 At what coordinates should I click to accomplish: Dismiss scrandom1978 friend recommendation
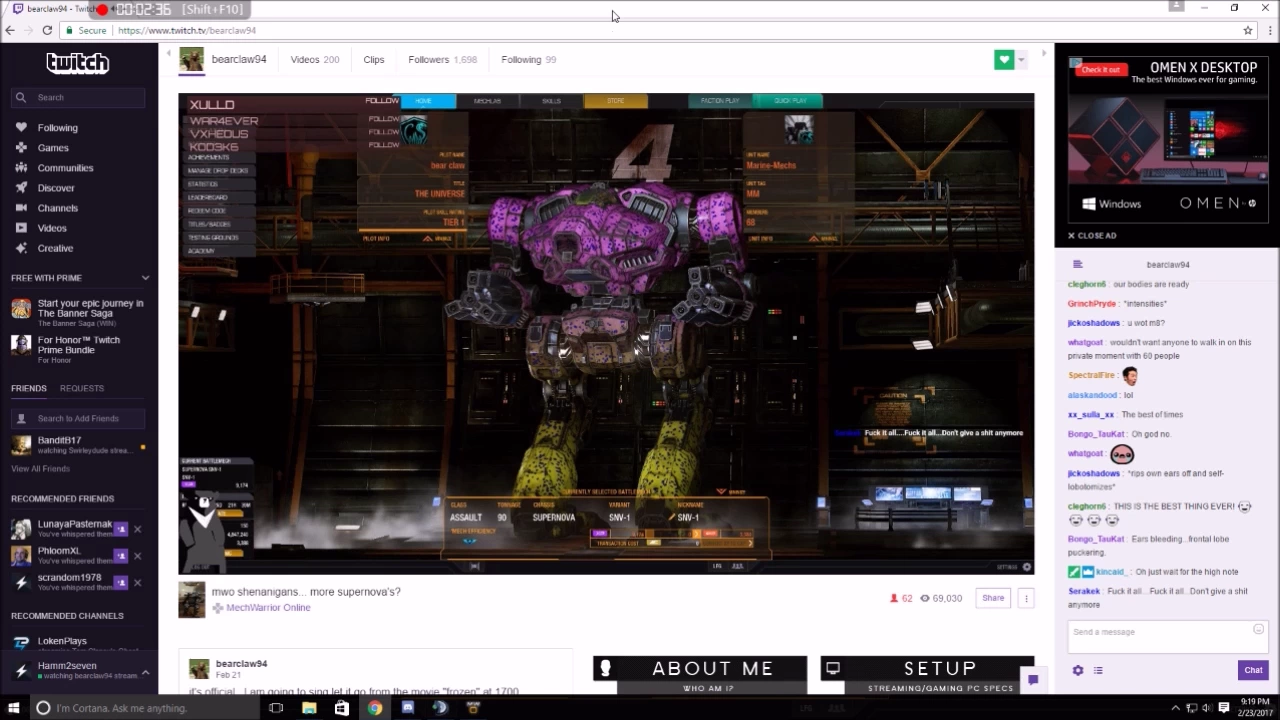tap(138, 583)
